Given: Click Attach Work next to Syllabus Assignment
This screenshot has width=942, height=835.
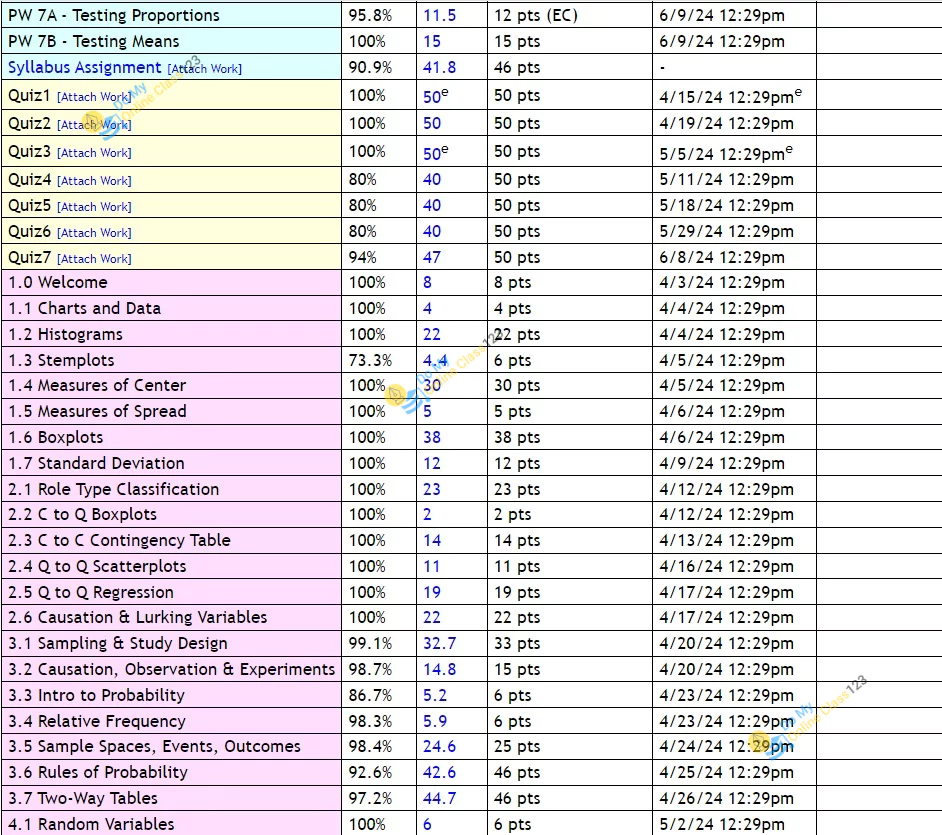Looking at the screenshot, I should click(204, 69).
